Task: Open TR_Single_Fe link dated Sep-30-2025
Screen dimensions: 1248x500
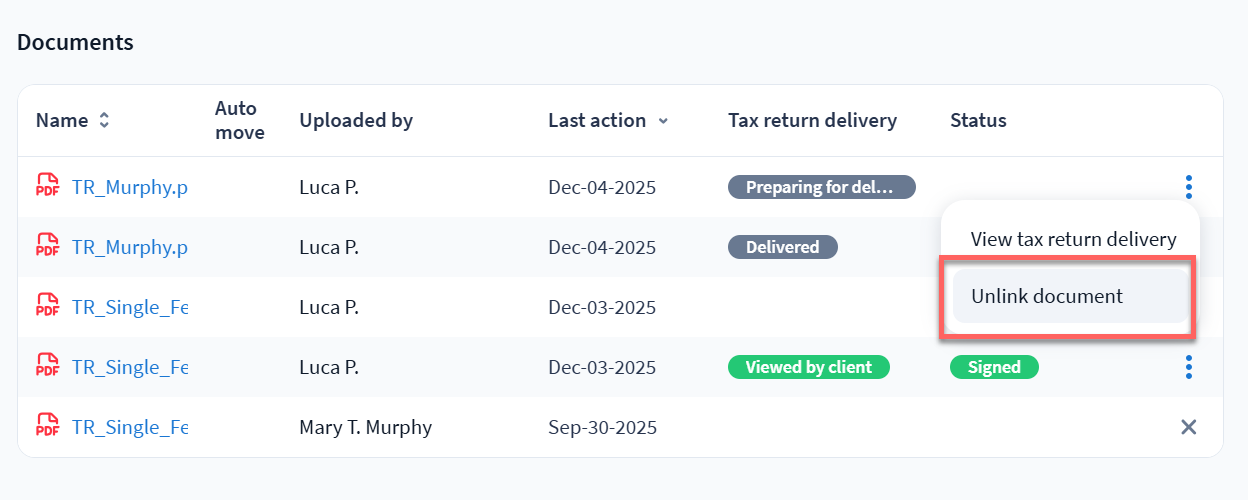Action: [130, 427]
